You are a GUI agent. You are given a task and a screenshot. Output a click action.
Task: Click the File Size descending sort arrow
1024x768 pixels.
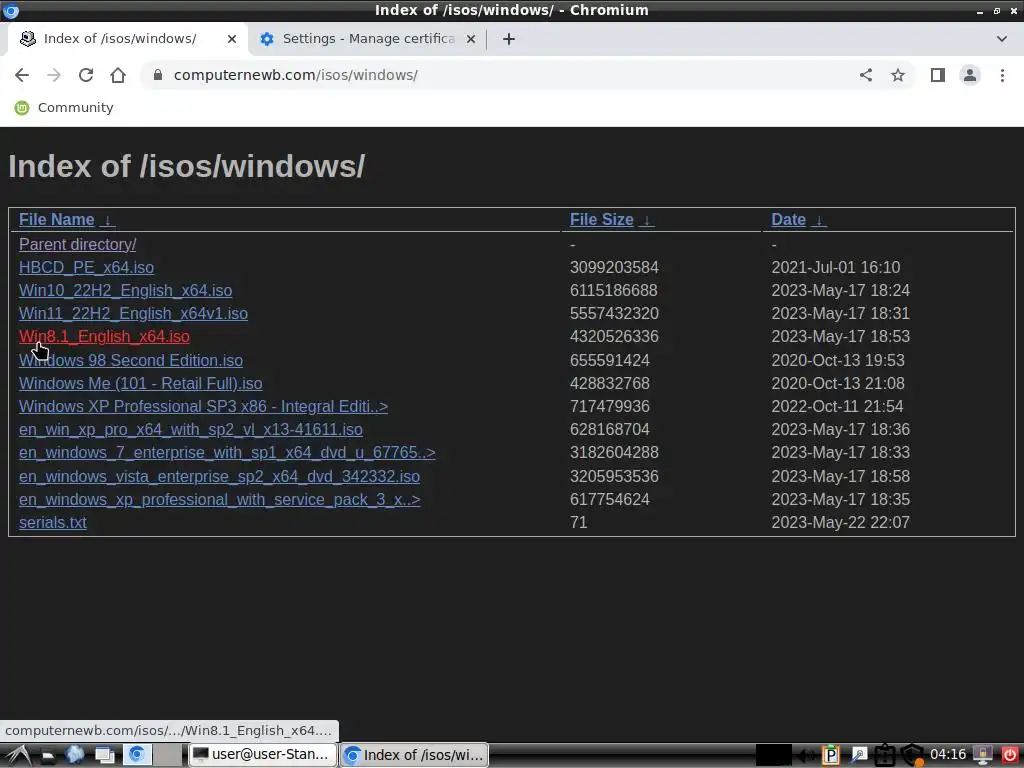click(647, 221)
